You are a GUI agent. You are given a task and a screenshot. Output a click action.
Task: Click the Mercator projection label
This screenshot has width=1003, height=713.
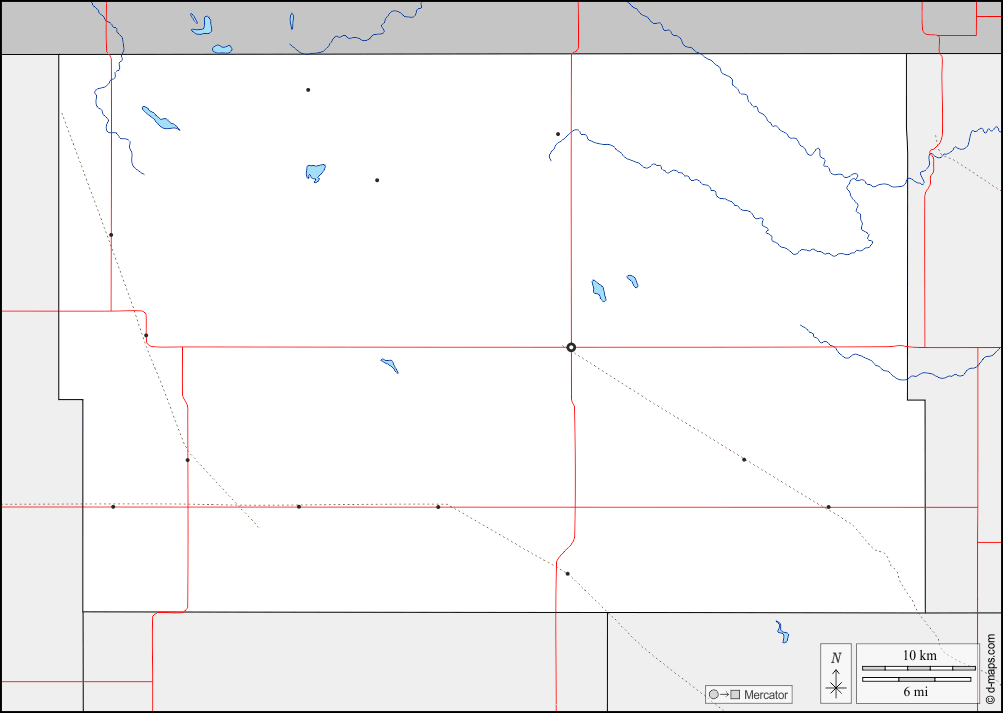pos(765,695)
